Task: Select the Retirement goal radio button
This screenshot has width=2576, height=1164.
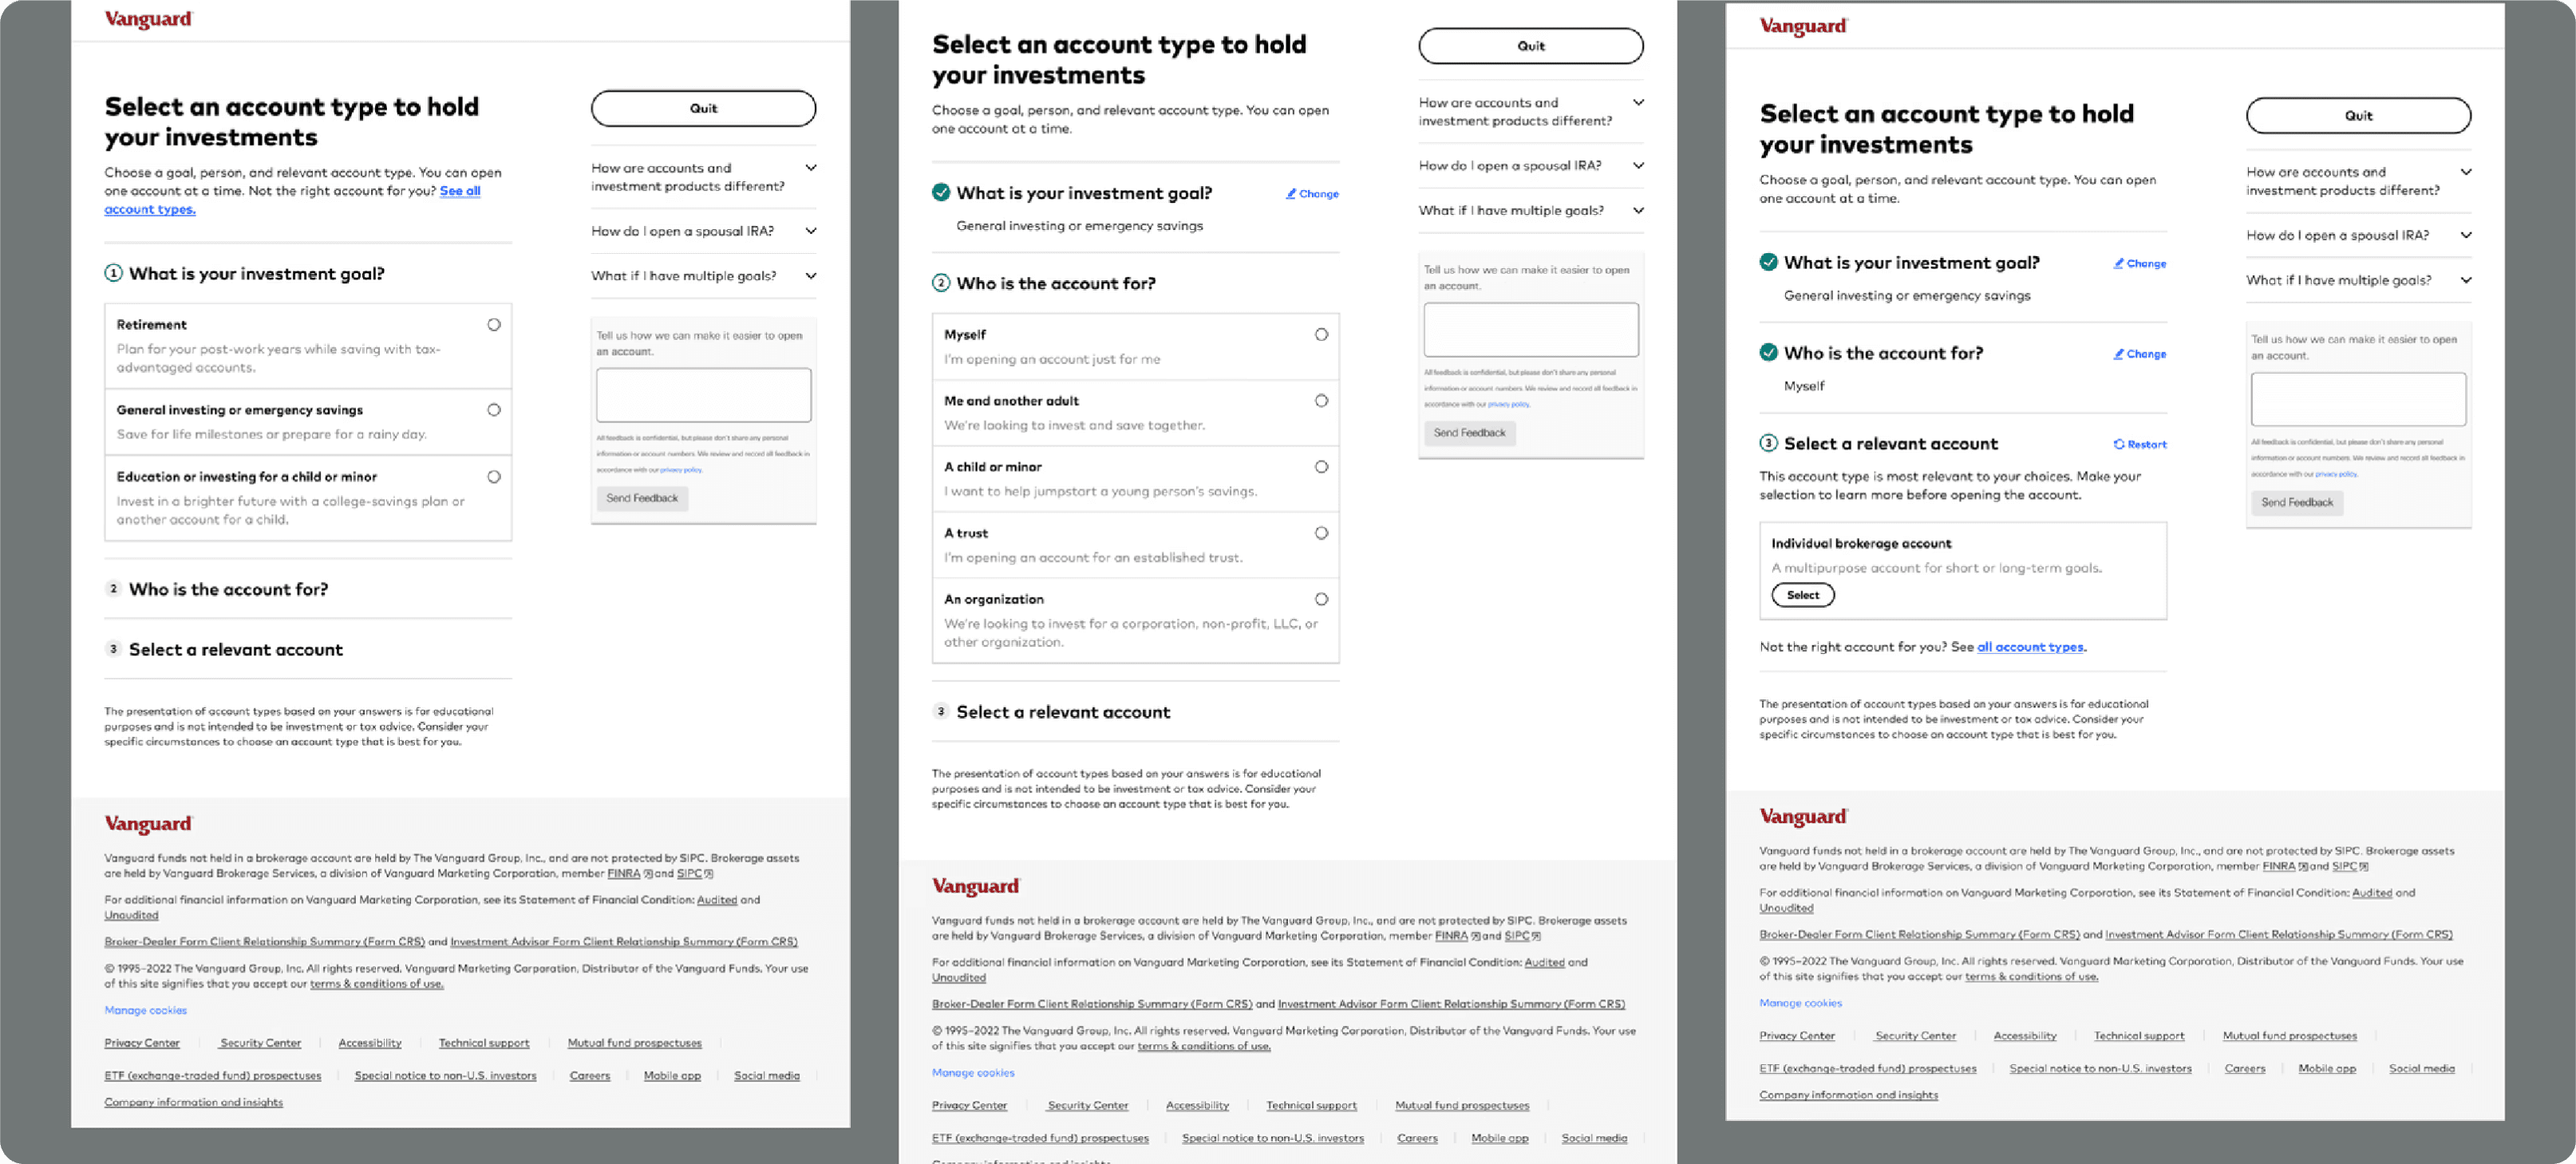Action: [x=493, y=325]
